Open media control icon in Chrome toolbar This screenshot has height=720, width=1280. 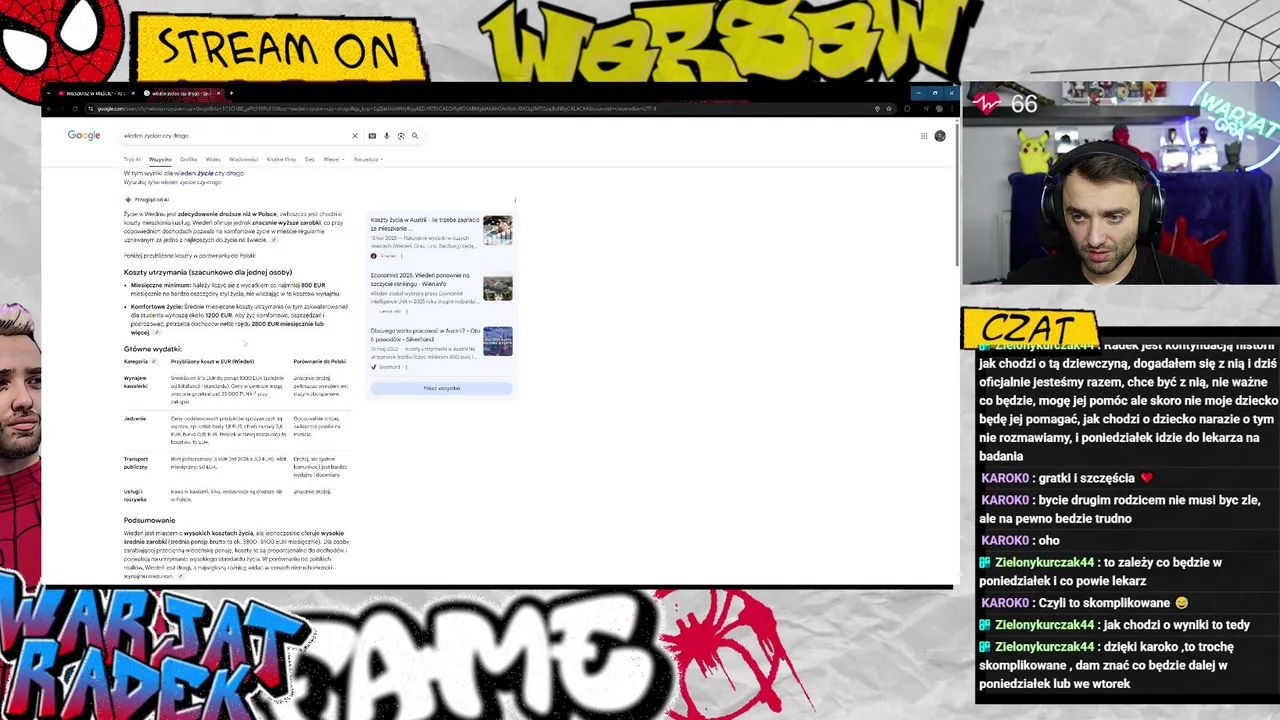pyautogui.click(x=926, y=109)
